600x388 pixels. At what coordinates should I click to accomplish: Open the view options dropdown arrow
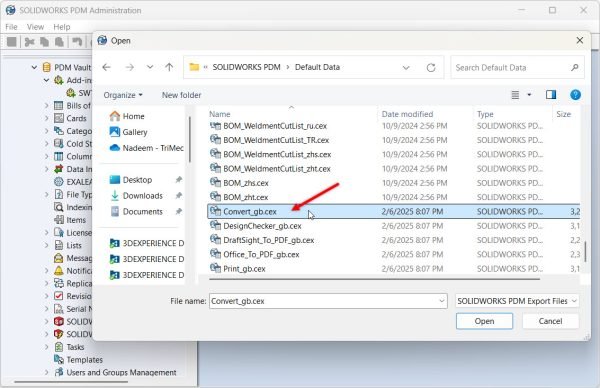(530, 95)
